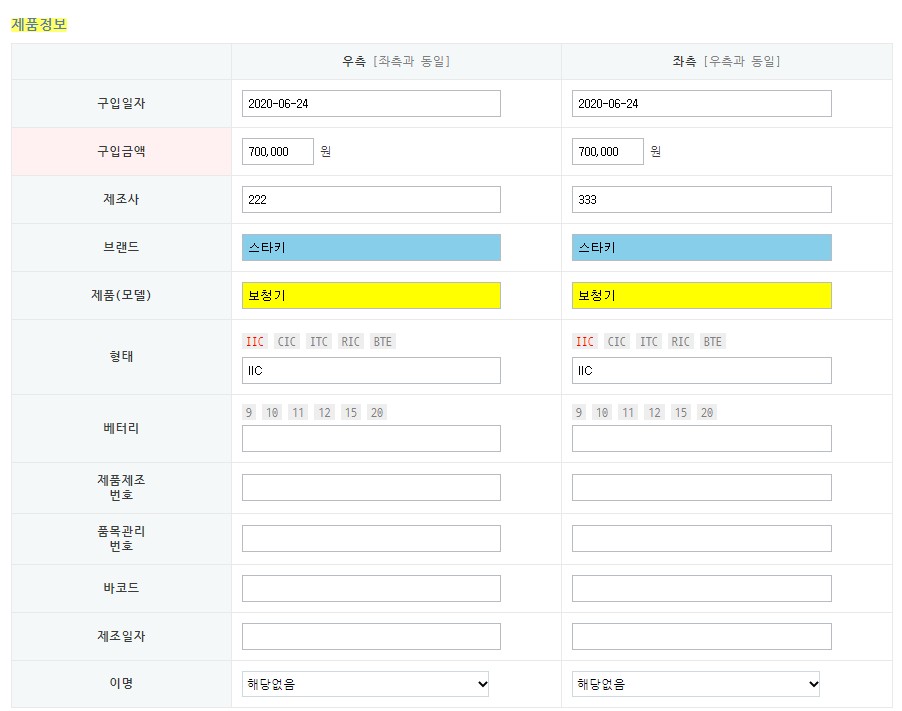Click the 우측 제품제조번호 input field

click(x=371, y=488)
